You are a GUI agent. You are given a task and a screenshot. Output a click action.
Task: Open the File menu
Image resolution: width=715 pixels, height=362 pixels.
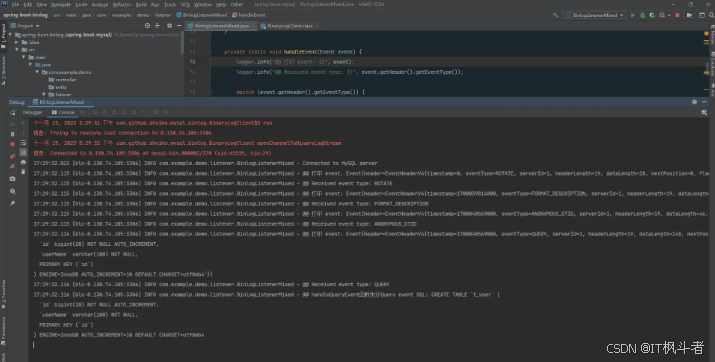(15, 4)
